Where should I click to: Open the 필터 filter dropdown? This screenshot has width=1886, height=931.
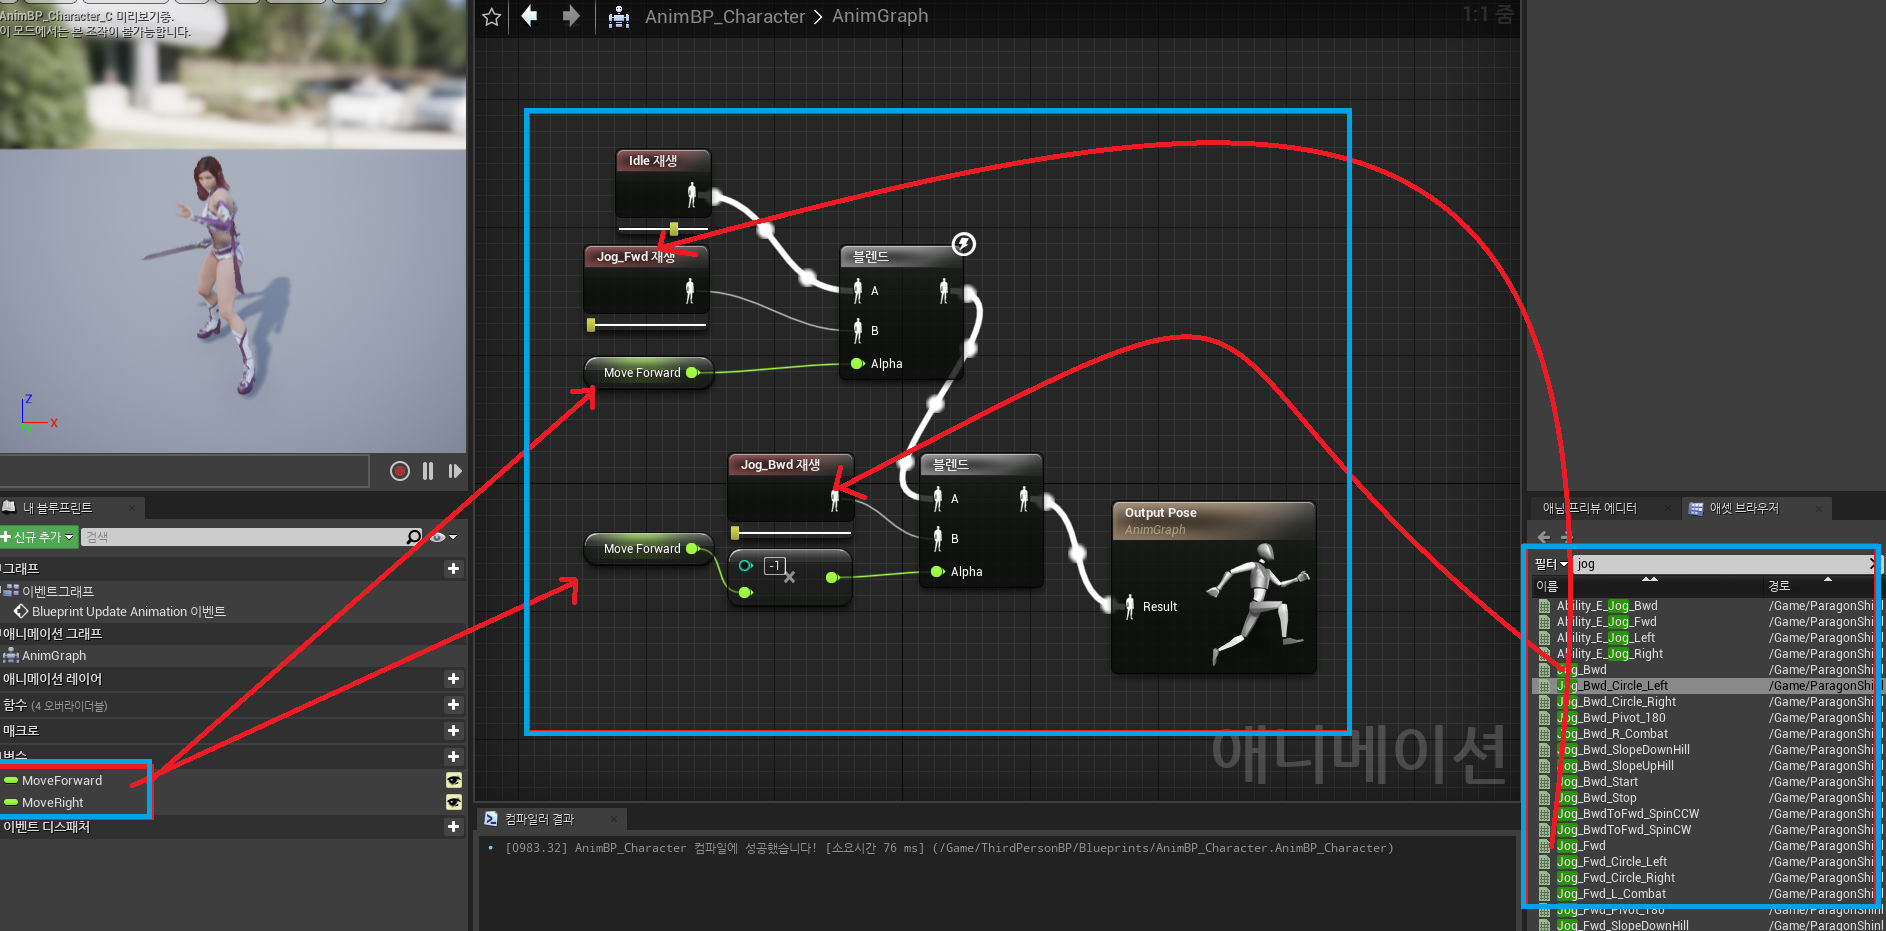pos(1551,564)
